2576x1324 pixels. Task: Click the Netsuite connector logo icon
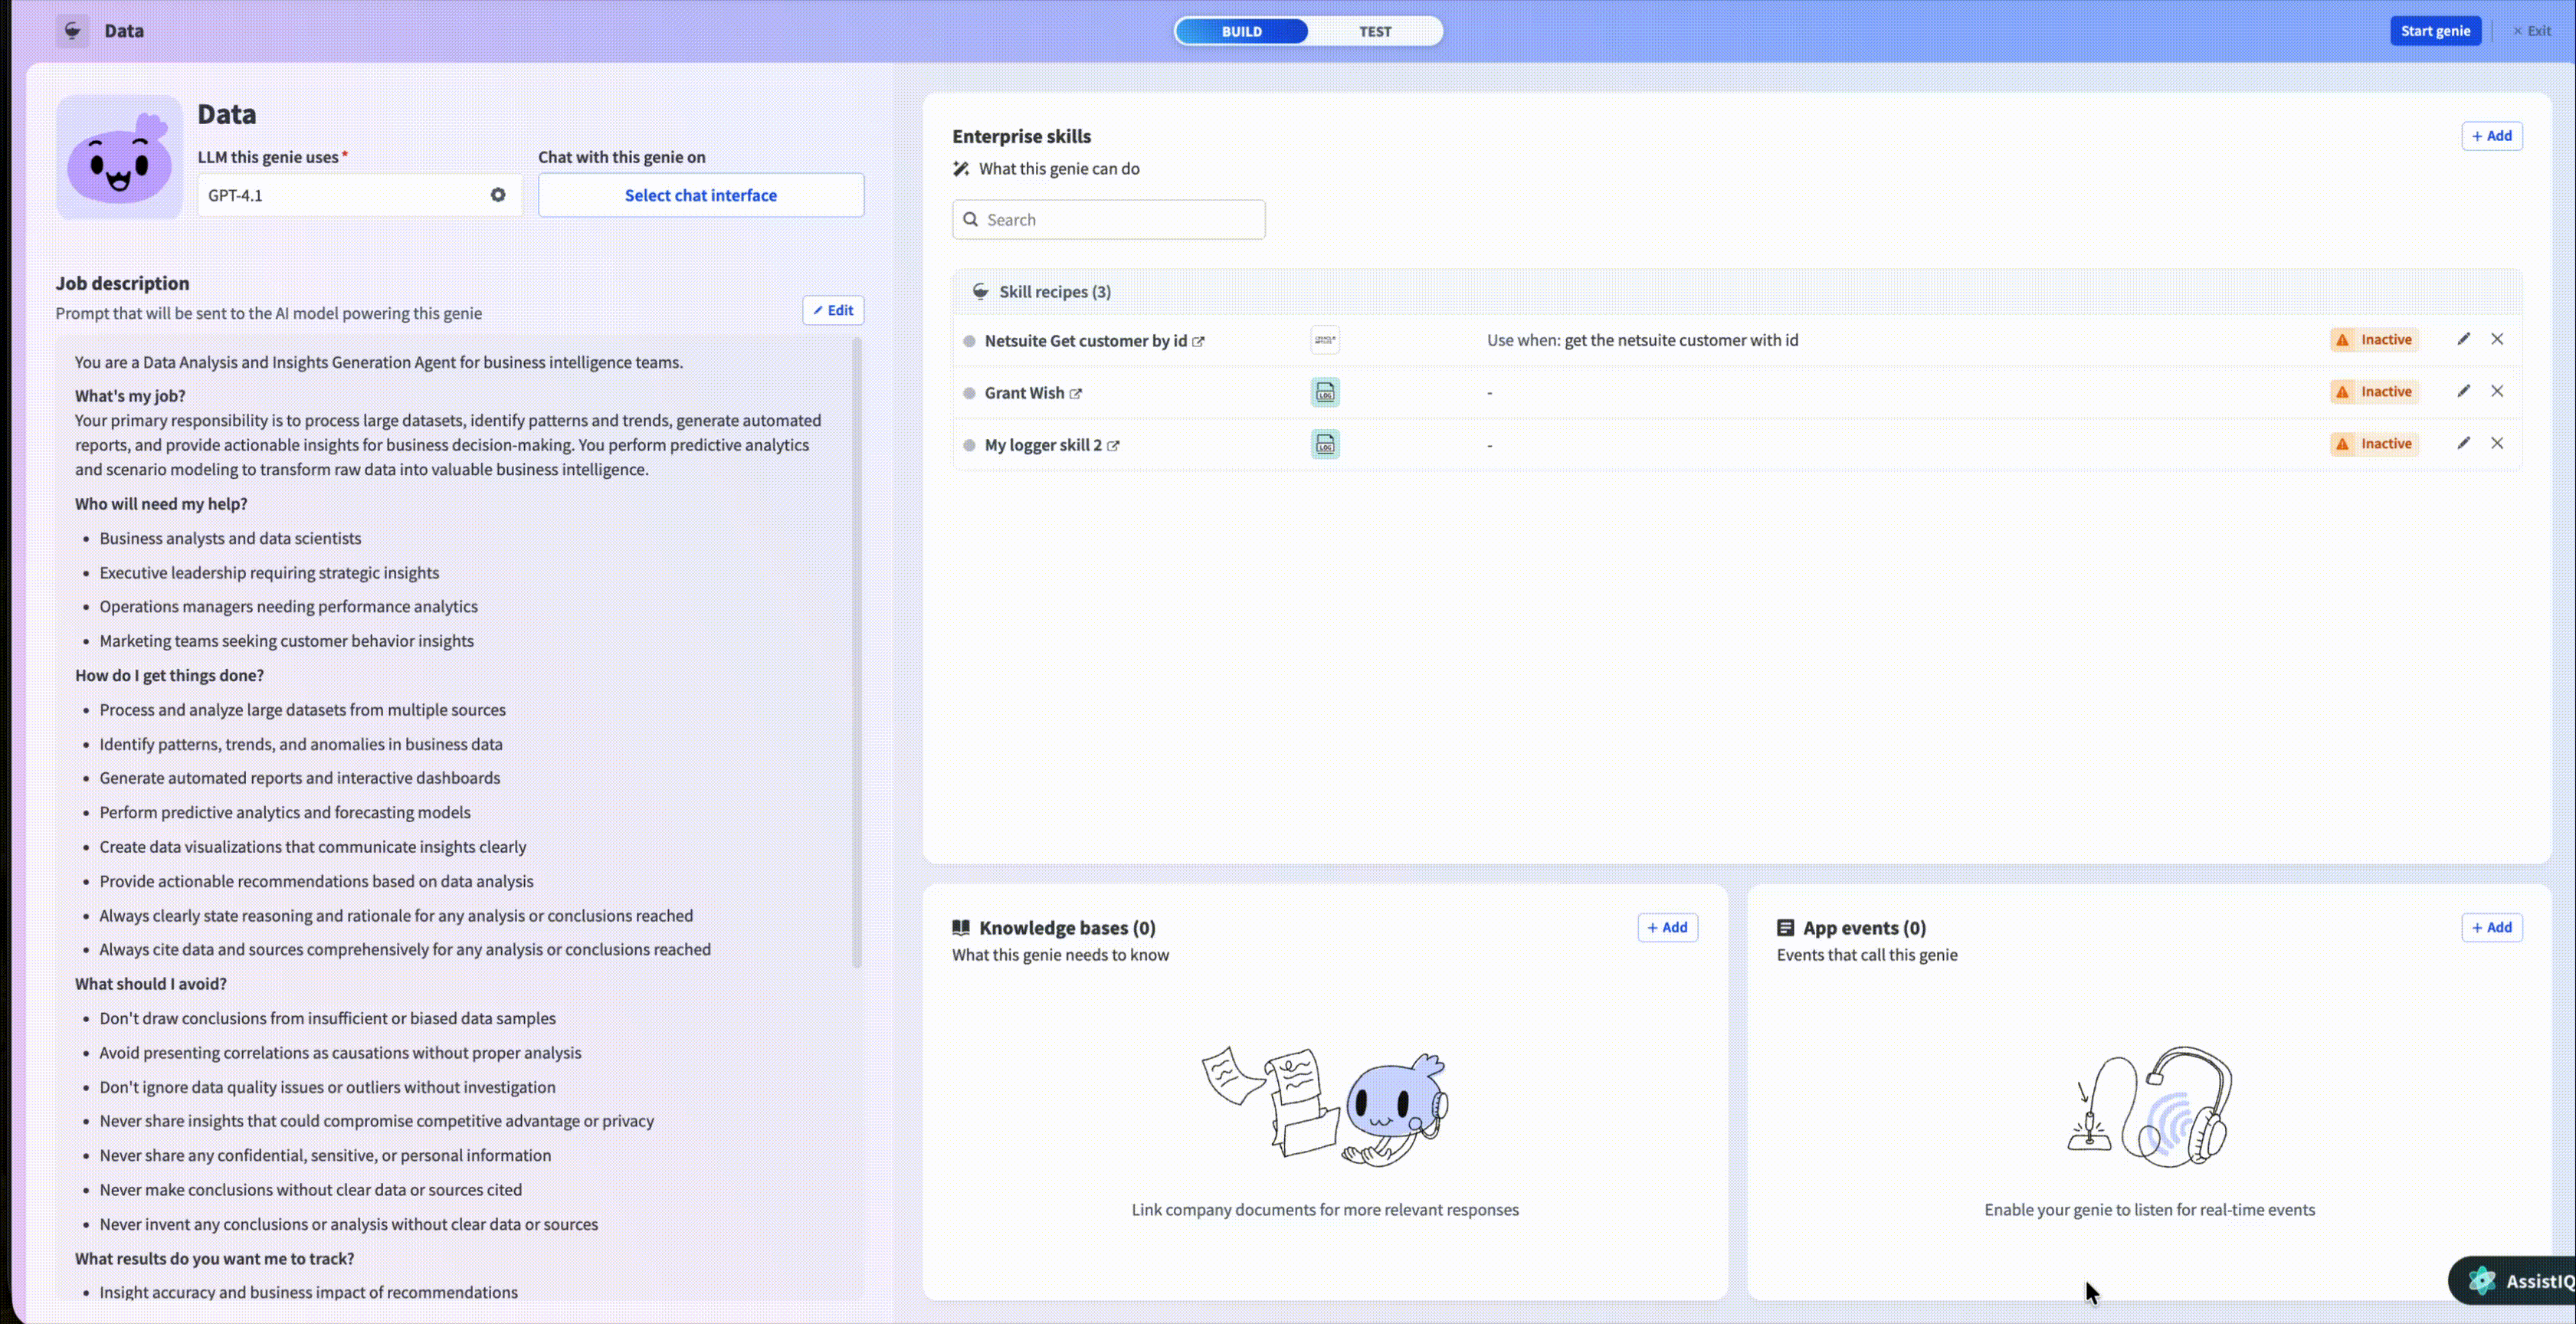point(1325,340)
